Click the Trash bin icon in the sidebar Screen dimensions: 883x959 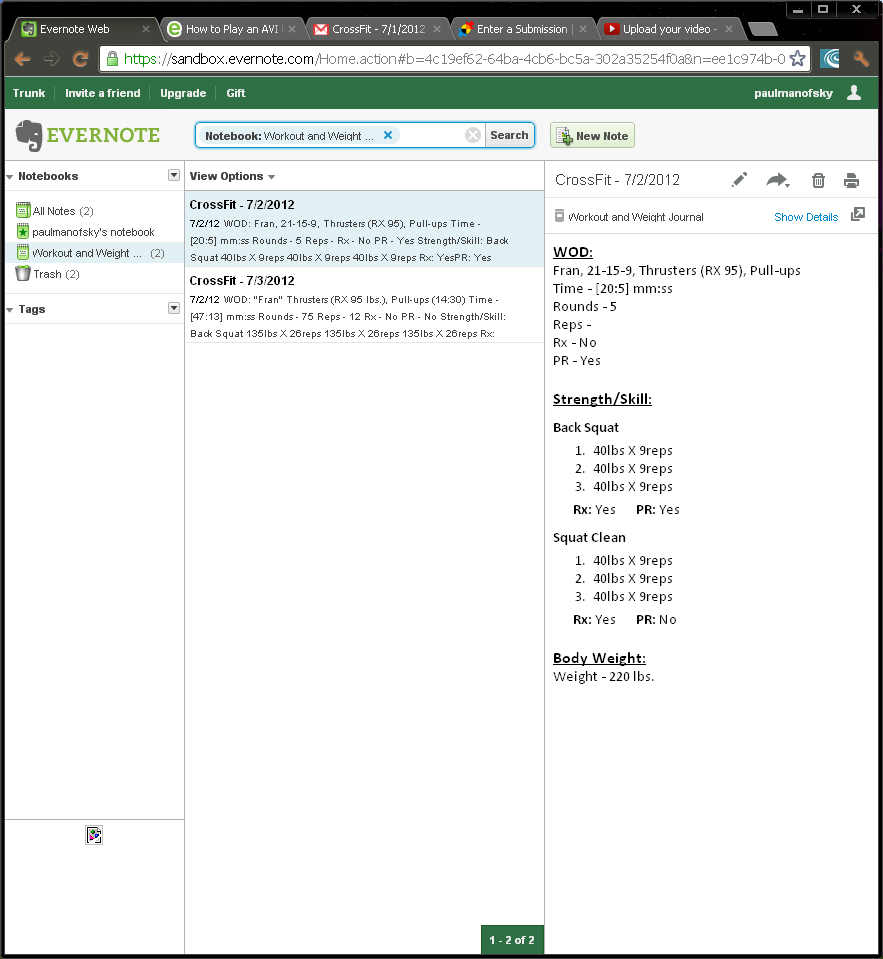(x=23, y=273)
